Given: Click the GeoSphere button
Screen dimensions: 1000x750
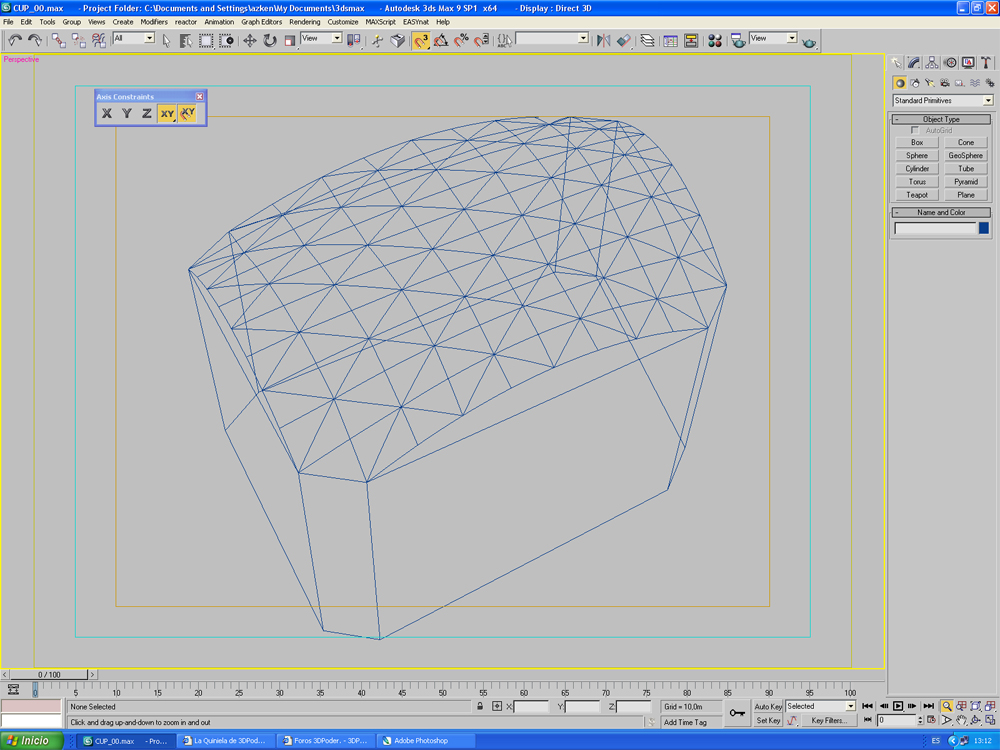Looking at the screenshot, I should coord(966,156).
